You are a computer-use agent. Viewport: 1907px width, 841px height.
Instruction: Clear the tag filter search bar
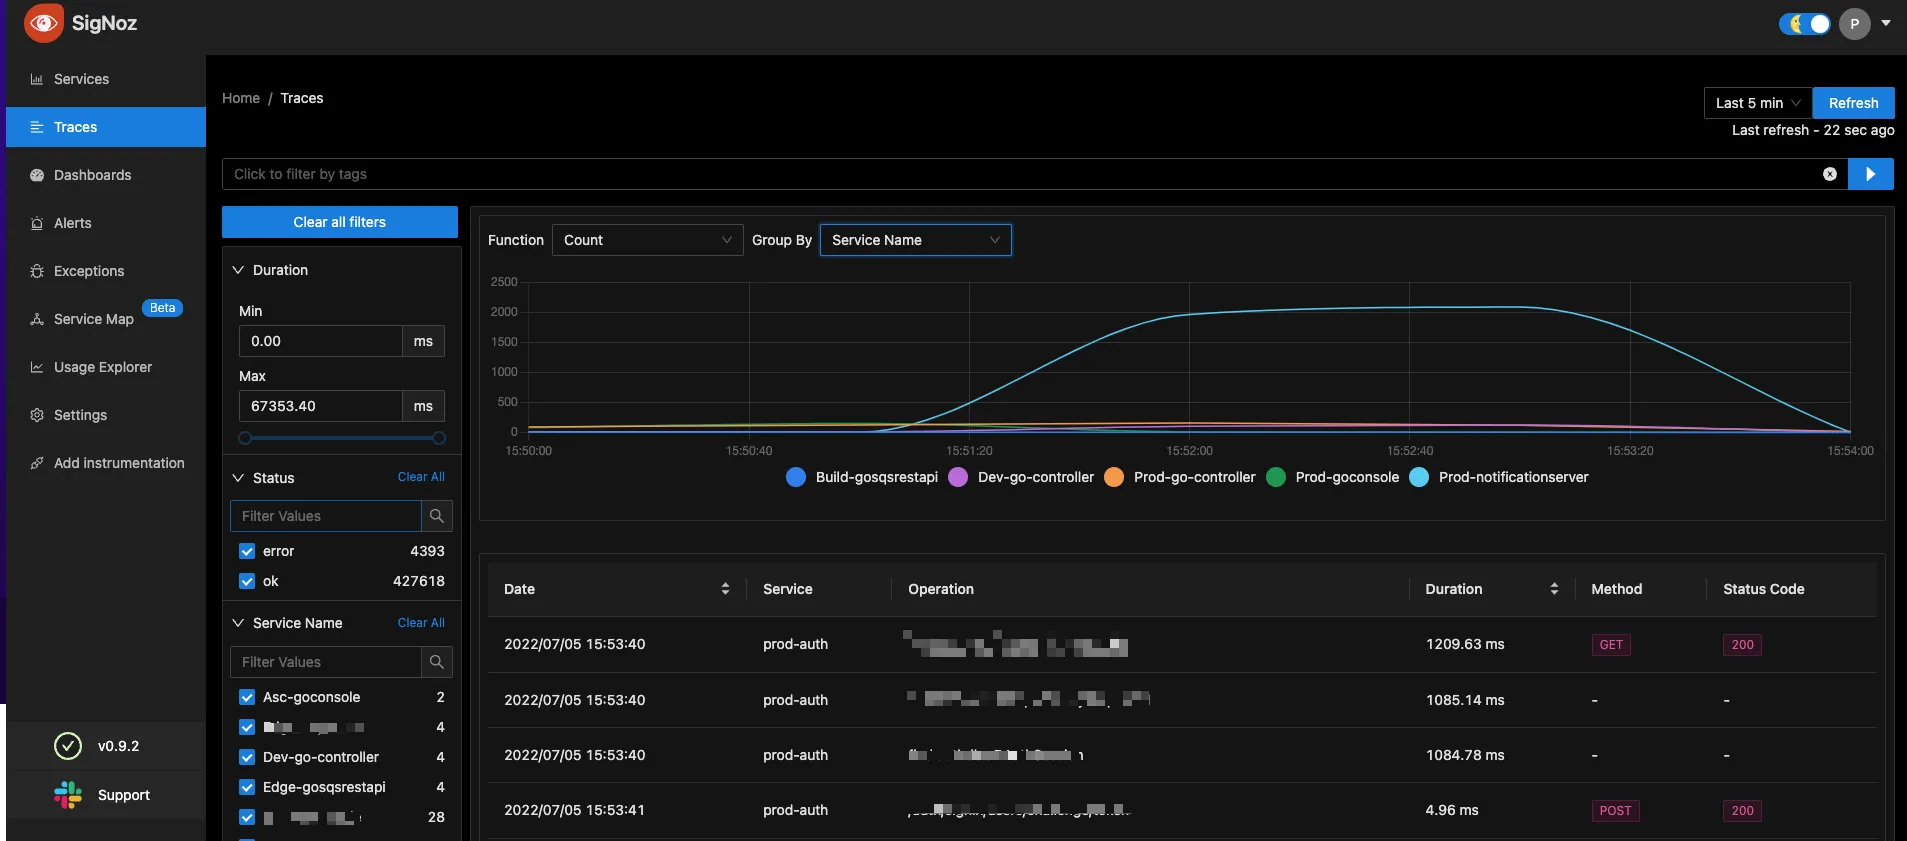click(1830, 174)
